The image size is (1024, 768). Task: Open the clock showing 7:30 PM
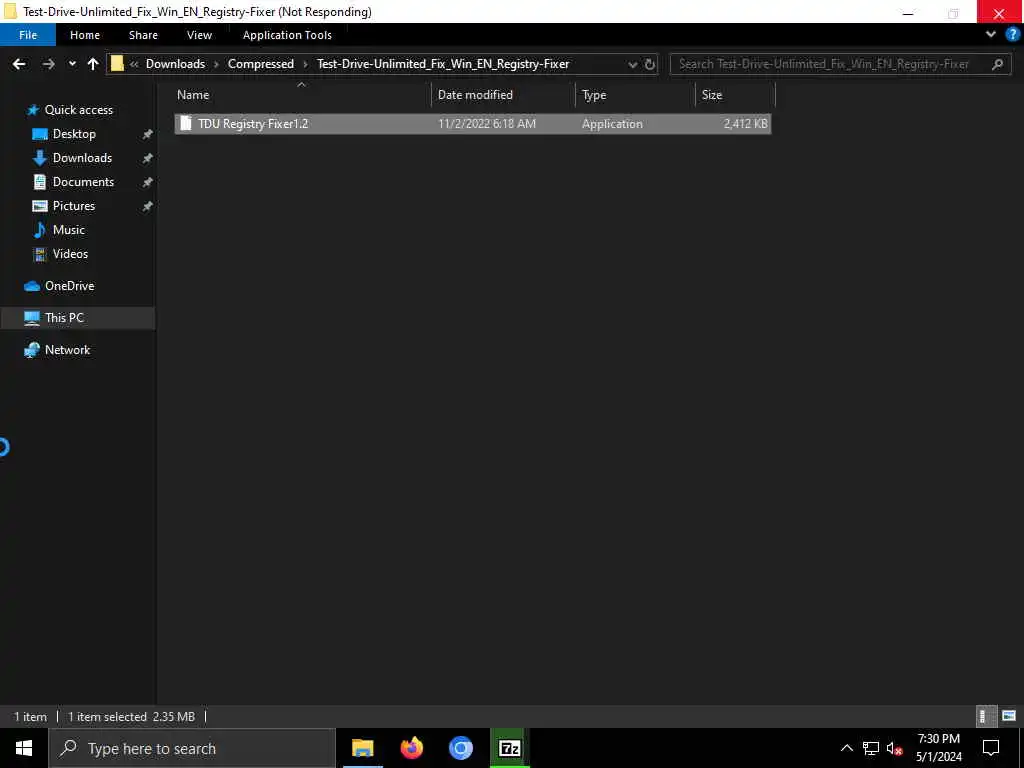pyautogui.click(x=938, y=748)
